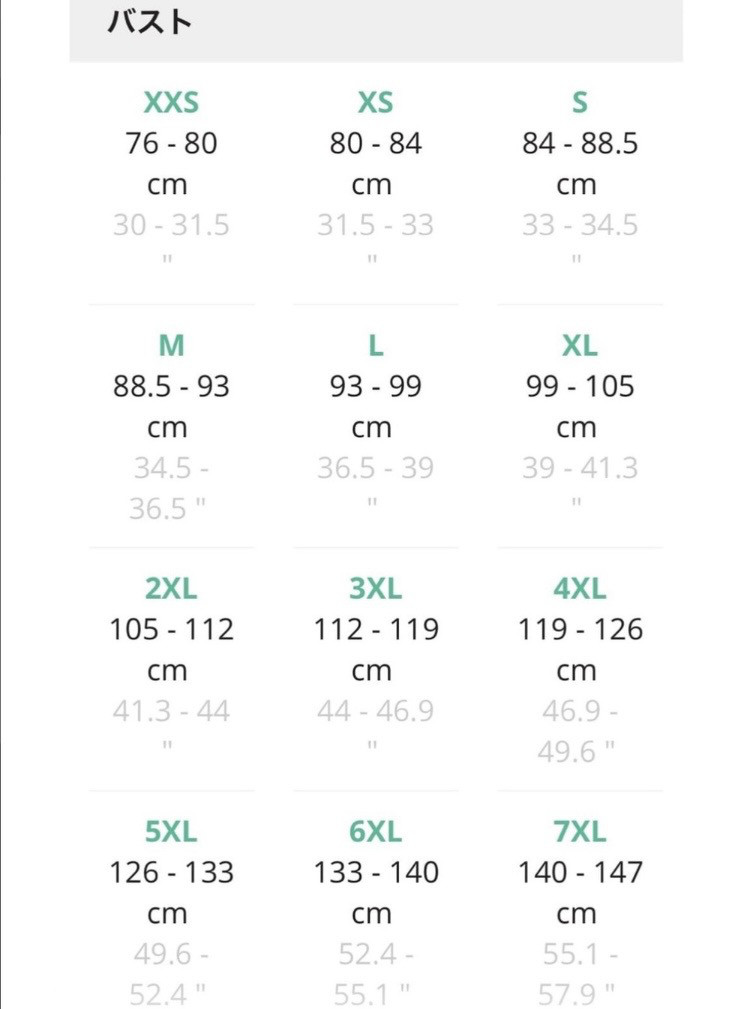Click the 2XL size label

171,588
